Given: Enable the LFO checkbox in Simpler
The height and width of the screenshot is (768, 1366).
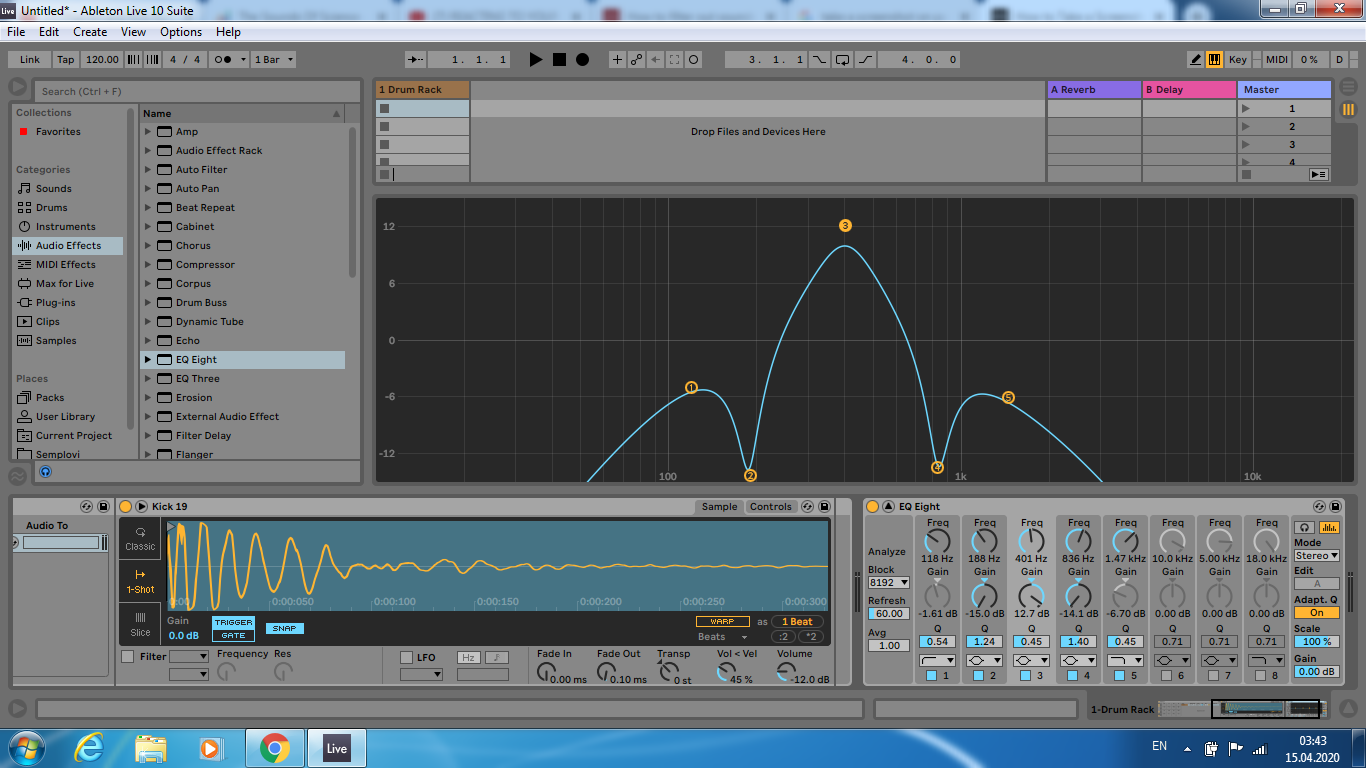Looking at the screenshot, I should pyautogui.click(x=406, y=657).
